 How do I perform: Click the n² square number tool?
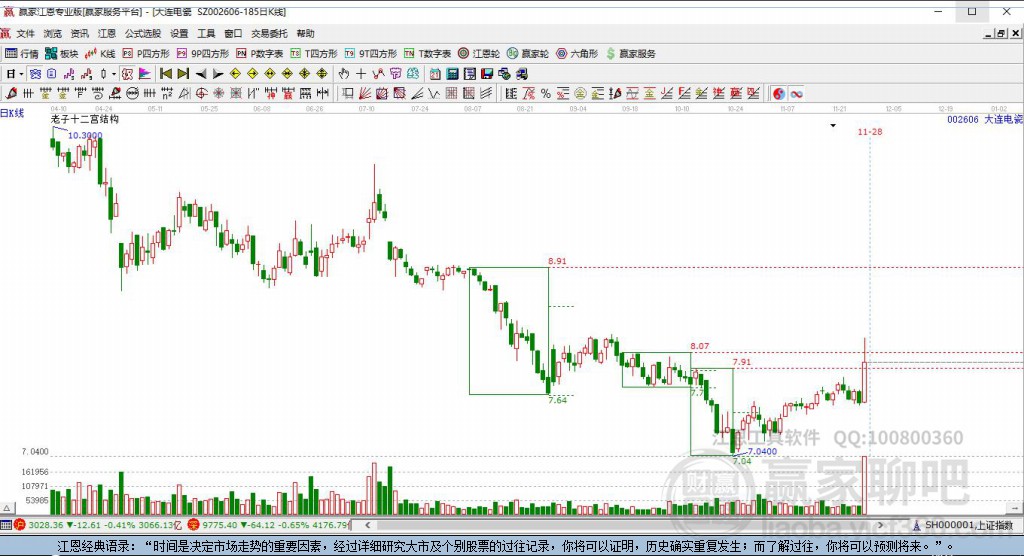pyautogui.click(x=167, y=93)
